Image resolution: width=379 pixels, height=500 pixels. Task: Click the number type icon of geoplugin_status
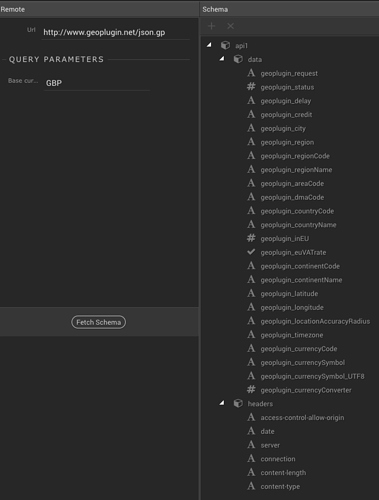[x=251, y=87]
